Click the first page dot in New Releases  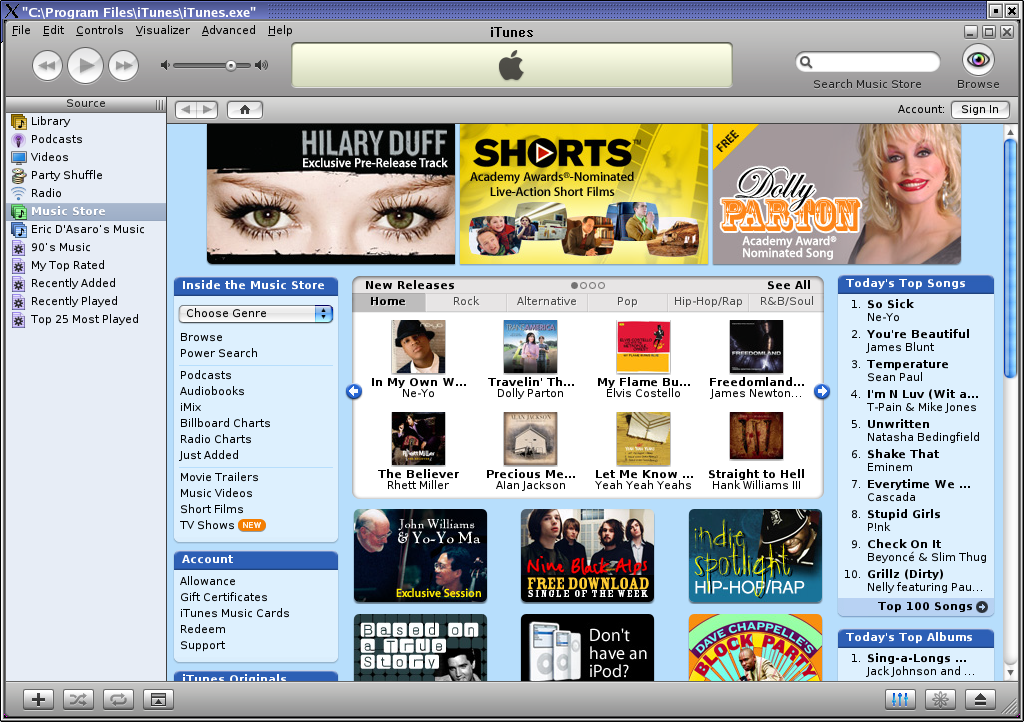click(574, 285)
